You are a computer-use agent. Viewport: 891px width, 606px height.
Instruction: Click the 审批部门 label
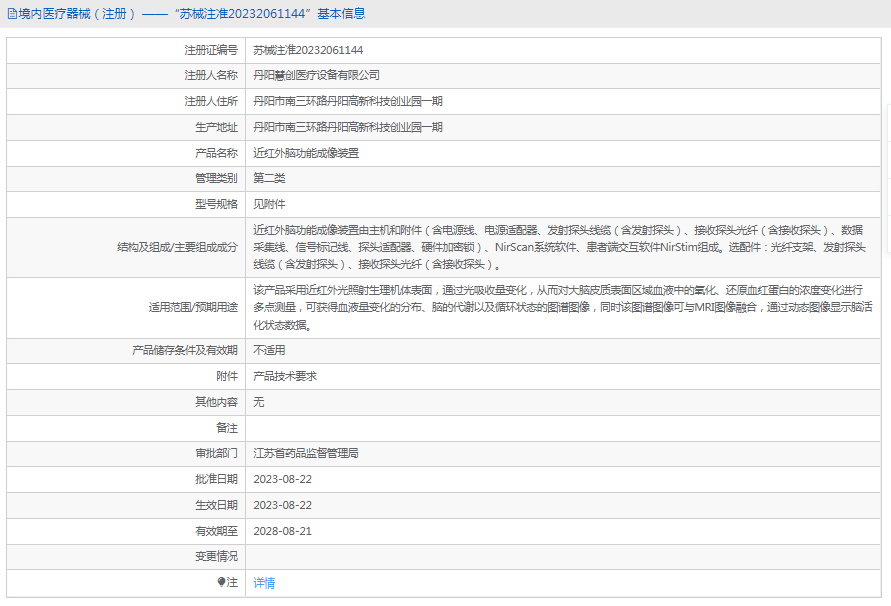coord(216,453)
